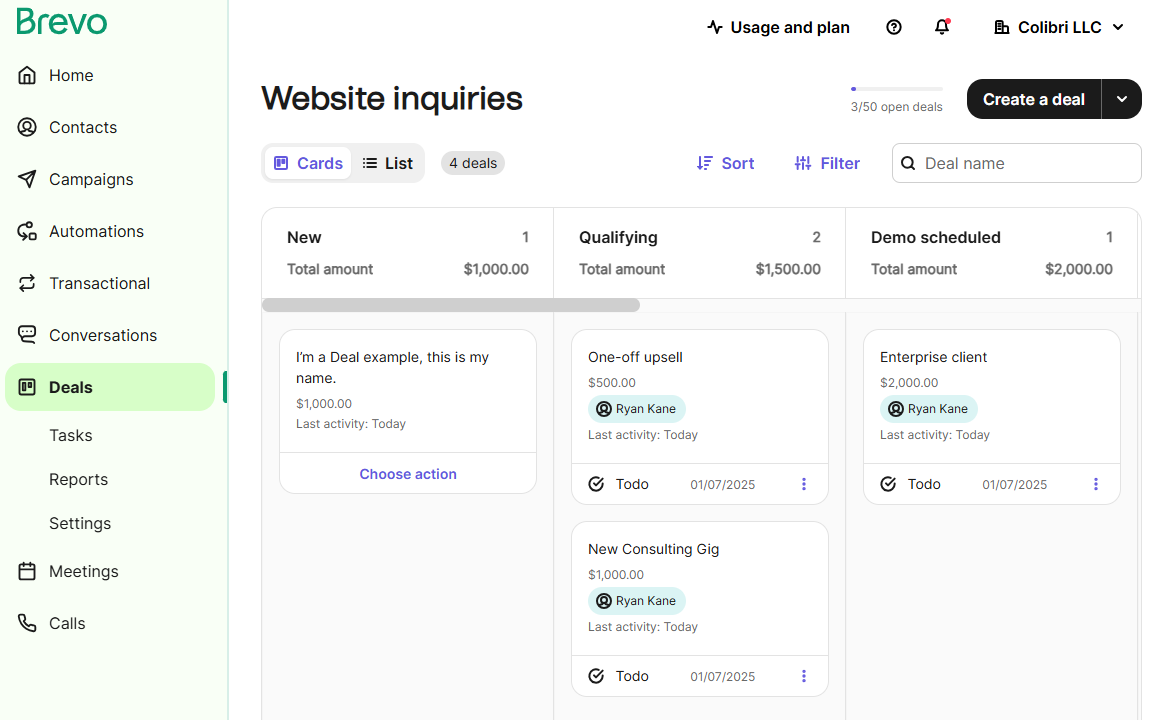Image resolution: width=1164 pixels, height=720 pixels.
Task: Click the horizontal pipeline scrollbar
Action: 451,305
